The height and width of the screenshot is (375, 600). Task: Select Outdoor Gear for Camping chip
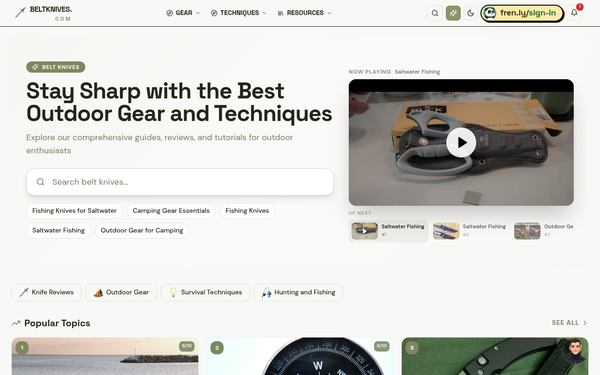[x=142, y=230]
